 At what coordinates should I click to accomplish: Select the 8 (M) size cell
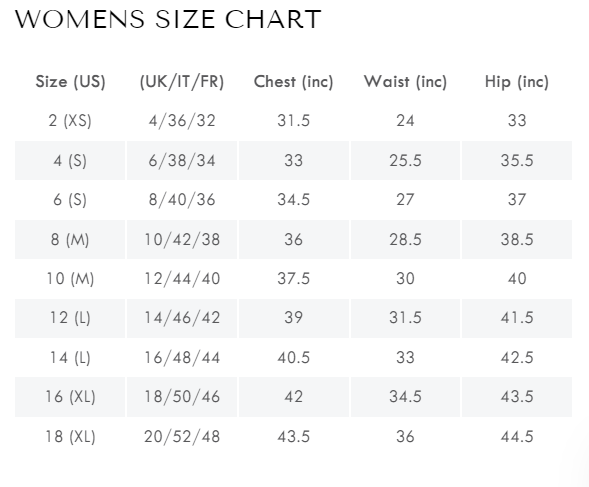70,239
